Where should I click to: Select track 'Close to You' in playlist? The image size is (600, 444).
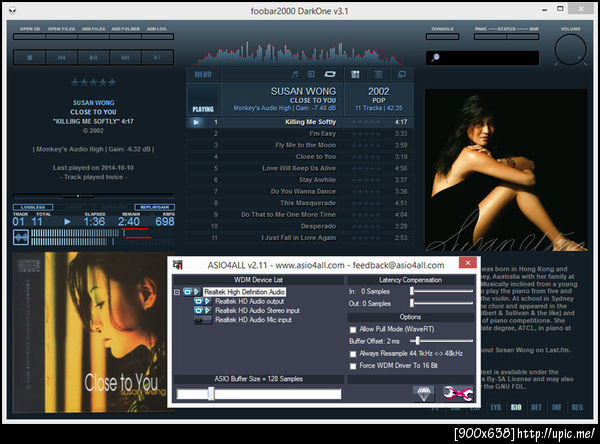[300, 157]
